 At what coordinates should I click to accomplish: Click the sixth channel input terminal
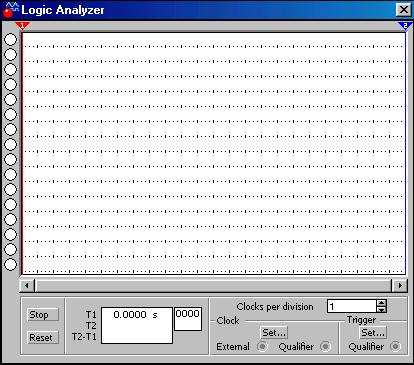pos(10,114)
